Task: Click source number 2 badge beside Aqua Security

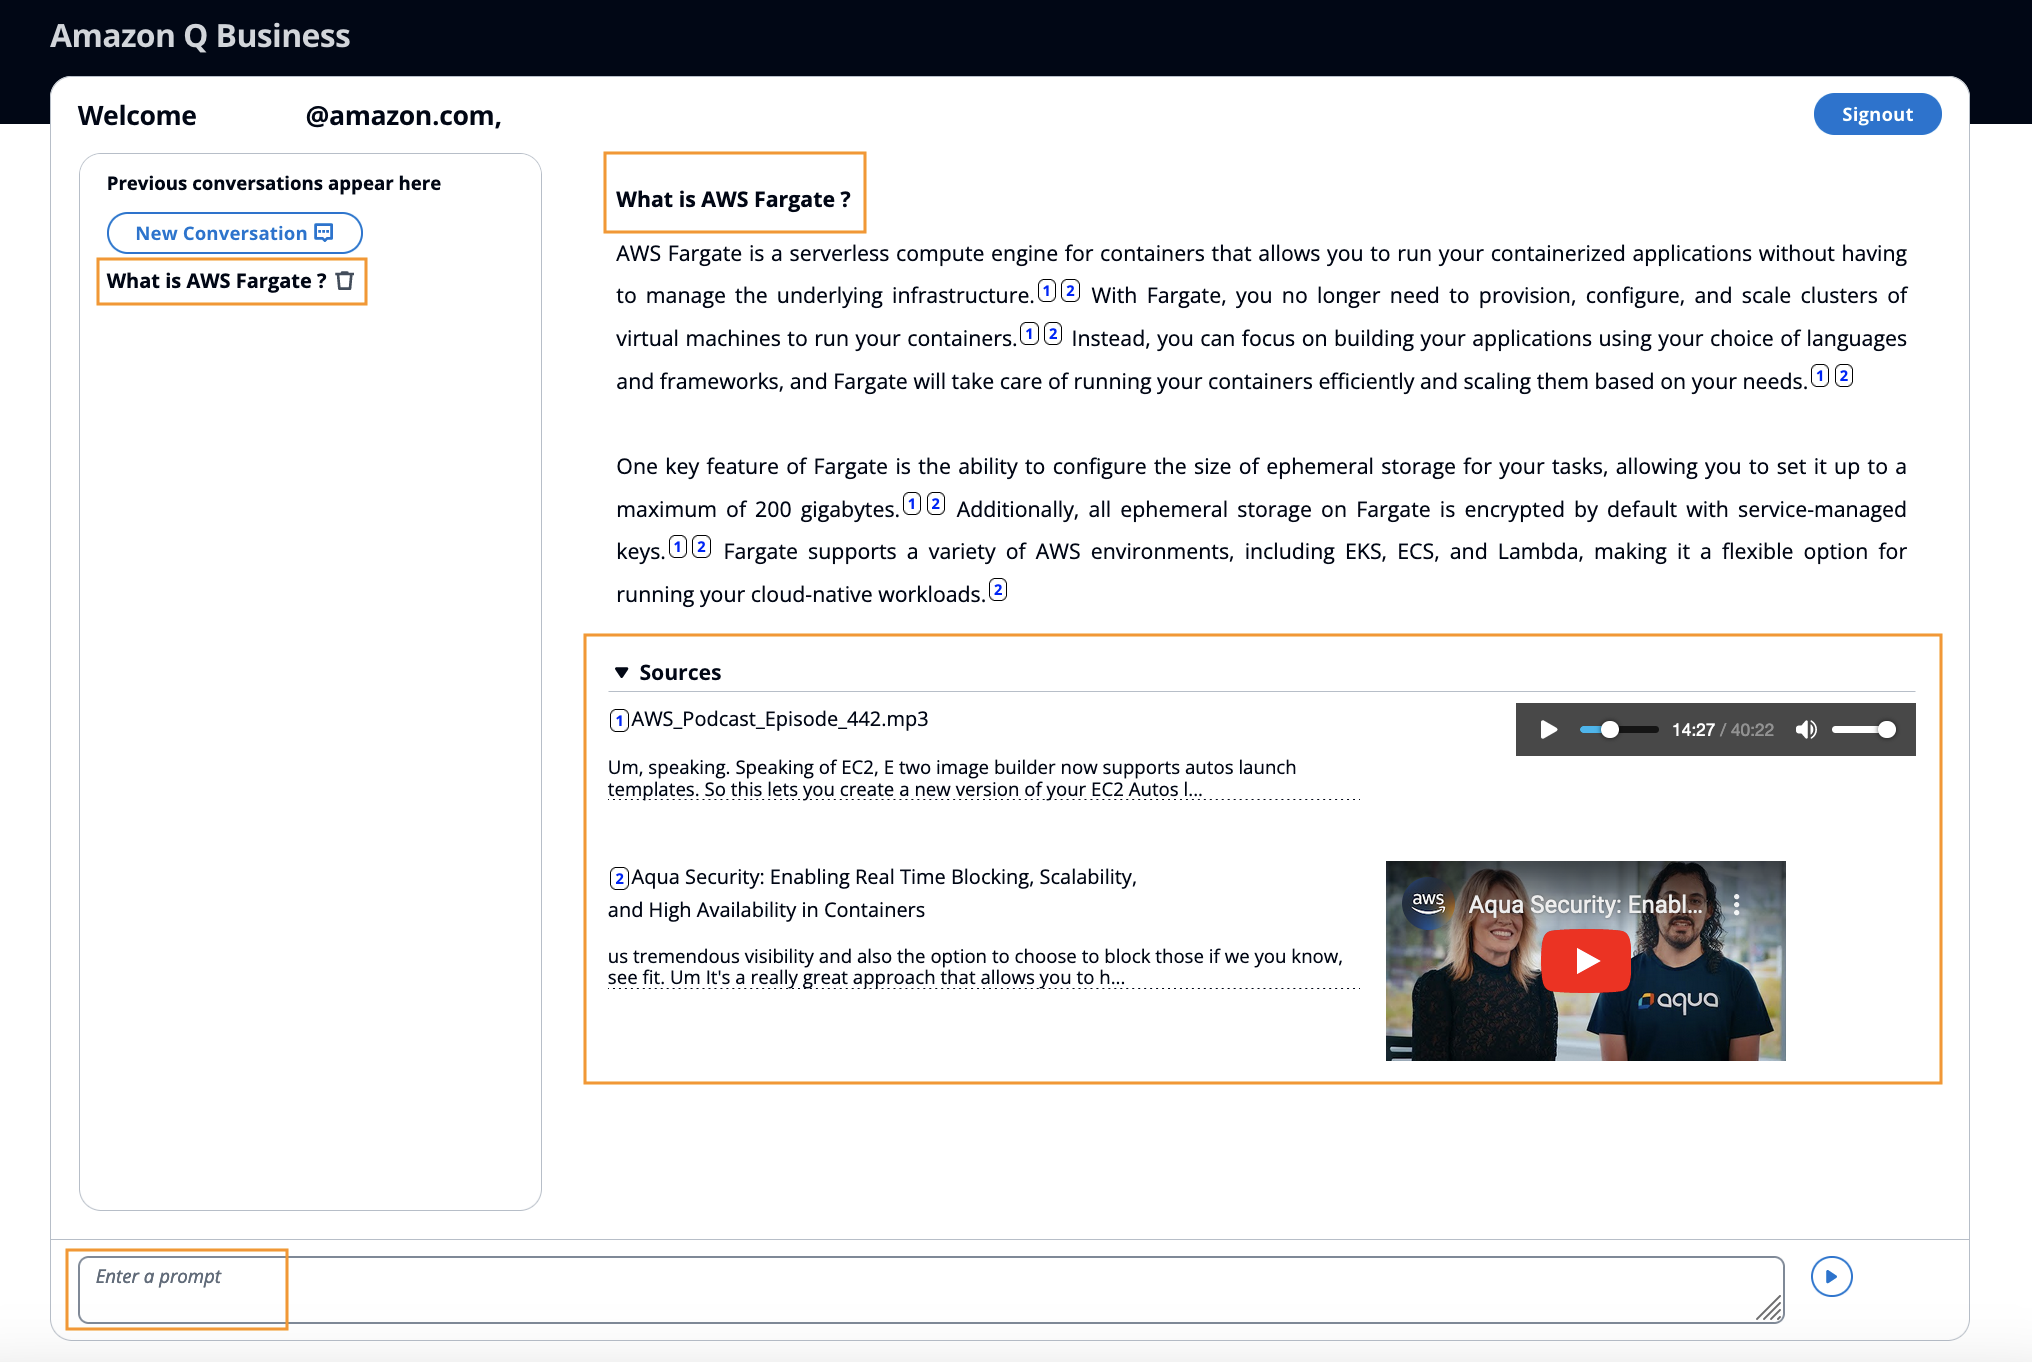Action: [x=619, y=878]
